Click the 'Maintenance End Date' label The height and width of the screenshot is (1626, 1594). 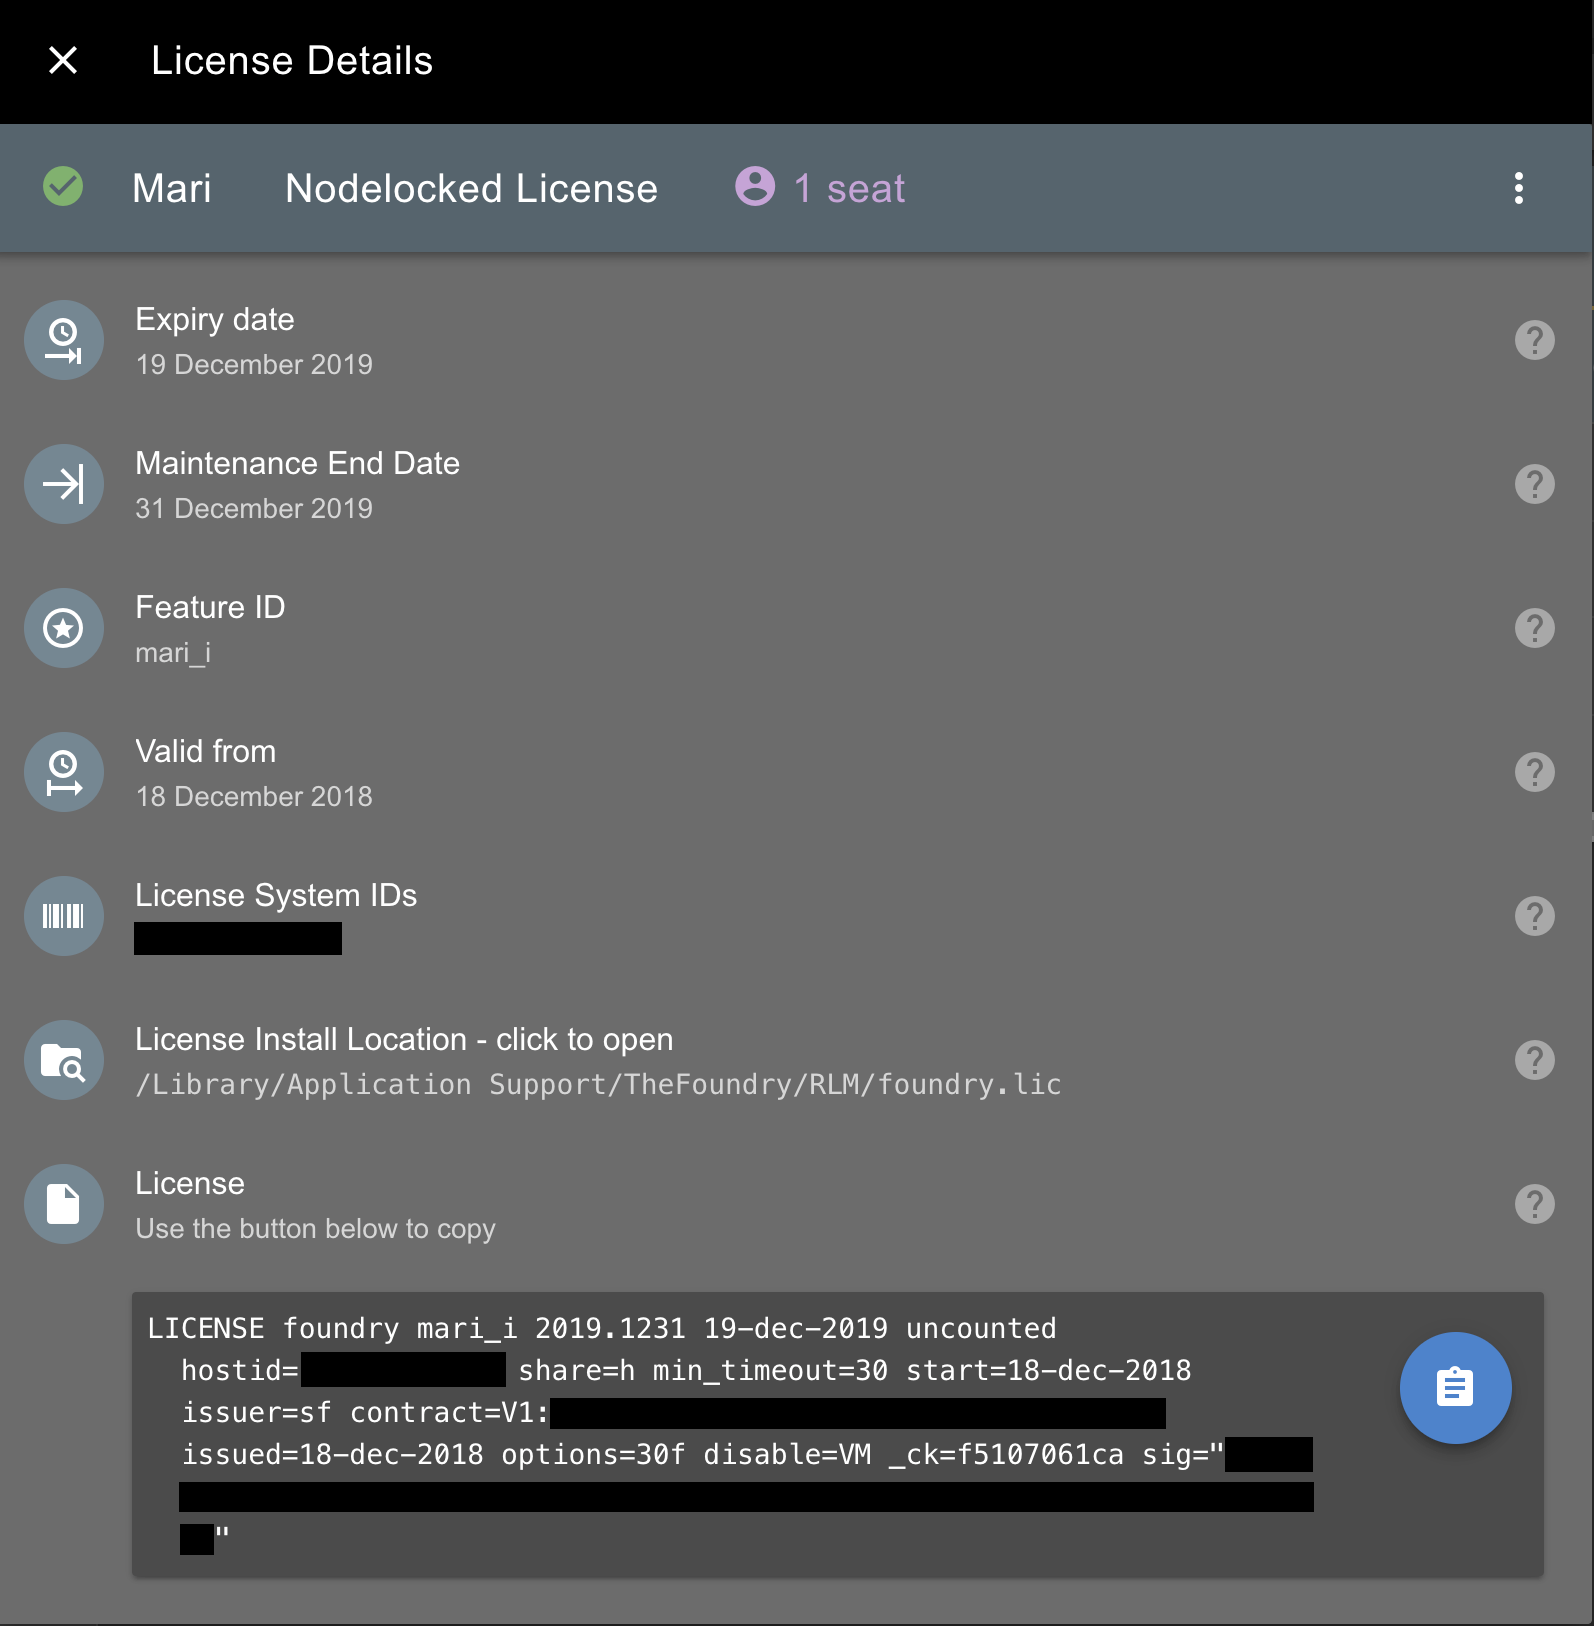[297, 463]
